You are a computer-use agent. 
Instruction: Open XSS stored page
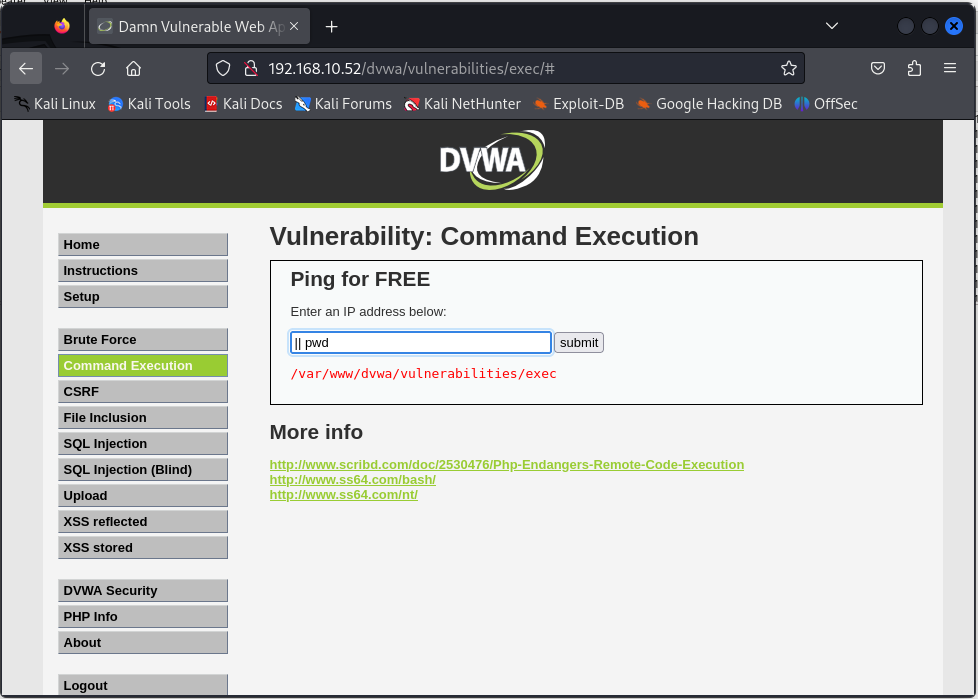click(x=143, y=547)
